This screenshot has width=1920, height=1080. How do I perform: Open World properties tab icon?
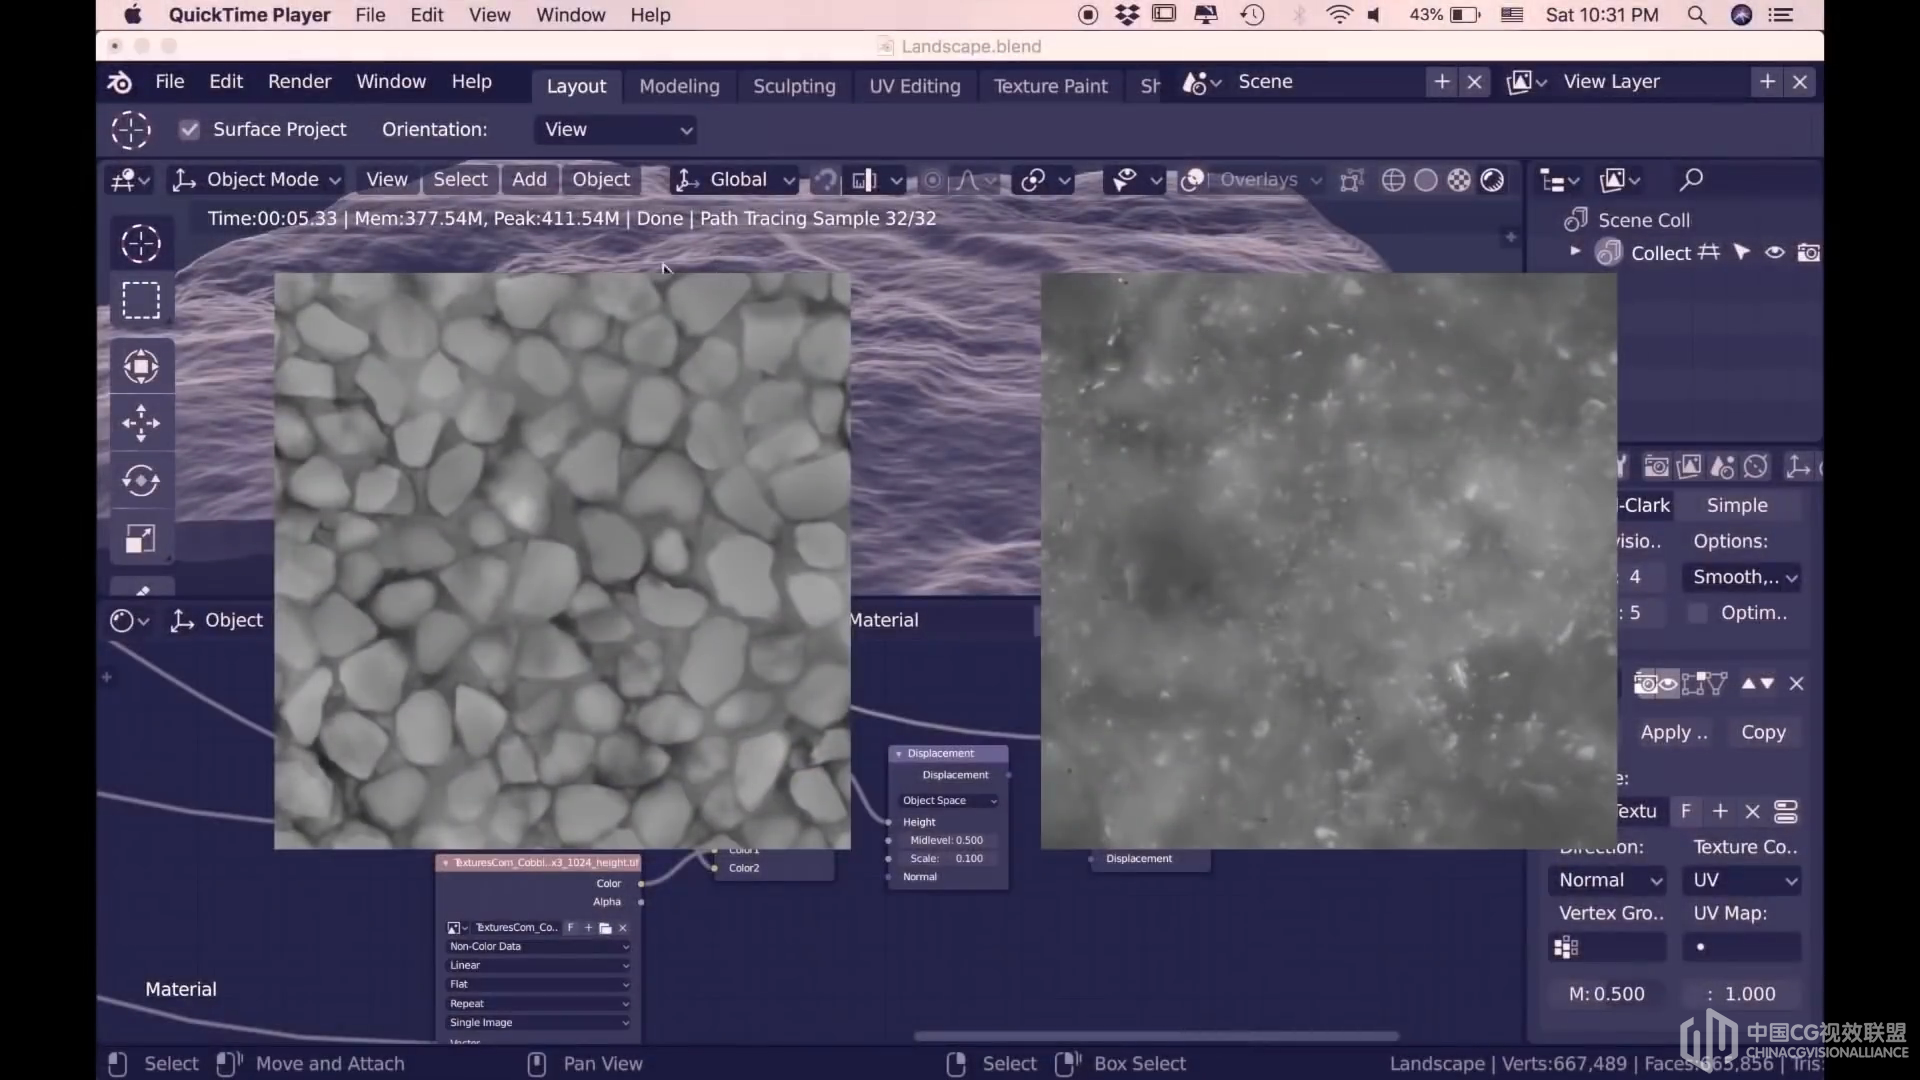tap(1756, 466)
